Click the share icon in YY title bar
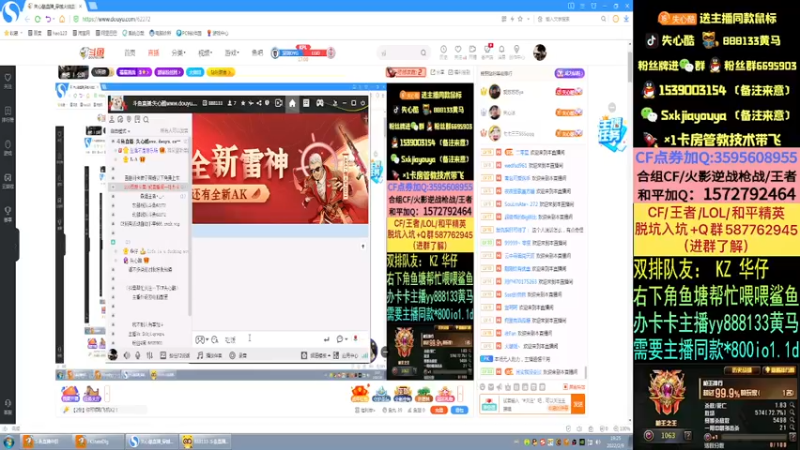Viewport: 800px width, 450px height. tap(259, 103)
